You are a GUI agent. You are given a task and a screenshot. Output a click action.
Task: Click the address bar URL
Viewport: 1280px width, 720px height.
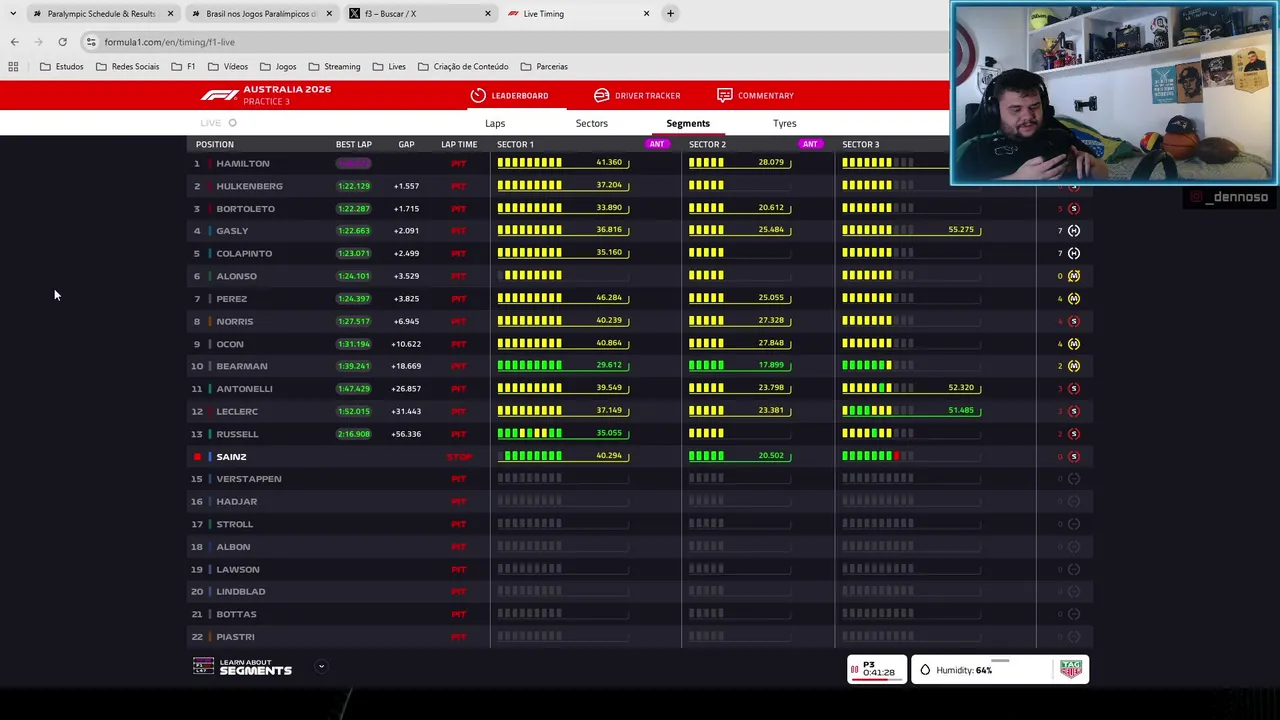(x=169, y=42)
